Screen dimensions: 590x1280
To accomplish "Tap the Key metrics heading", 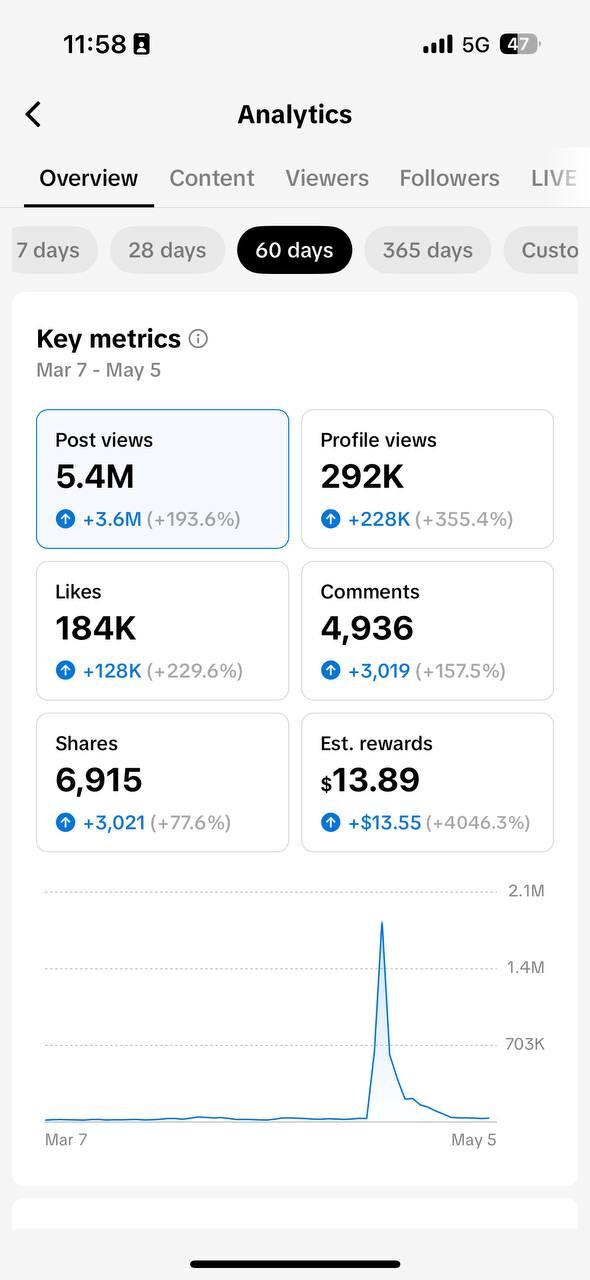I will (109, 338).
